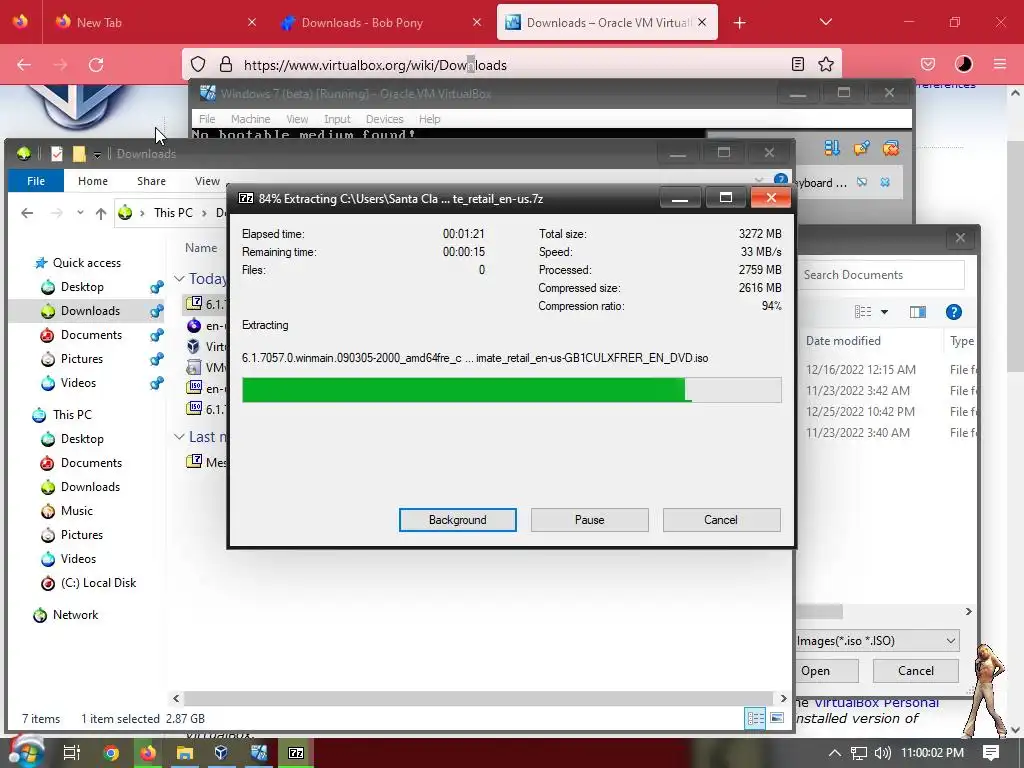Select Documents under Quick access
The image size is (1024, 768).
tap(91, 335)
